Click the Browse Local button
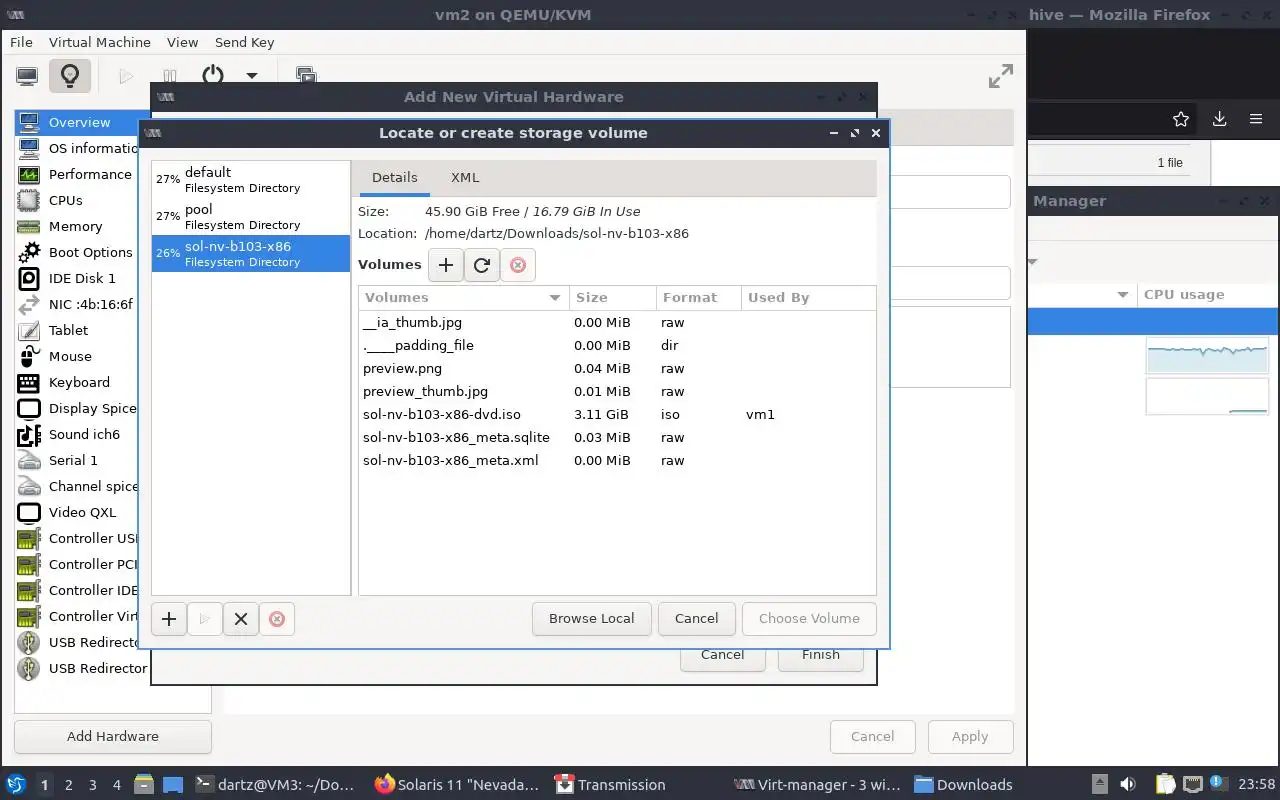The height and width of the screenshot is (800, 1280). pyautogui.click(x=591, y=618)
